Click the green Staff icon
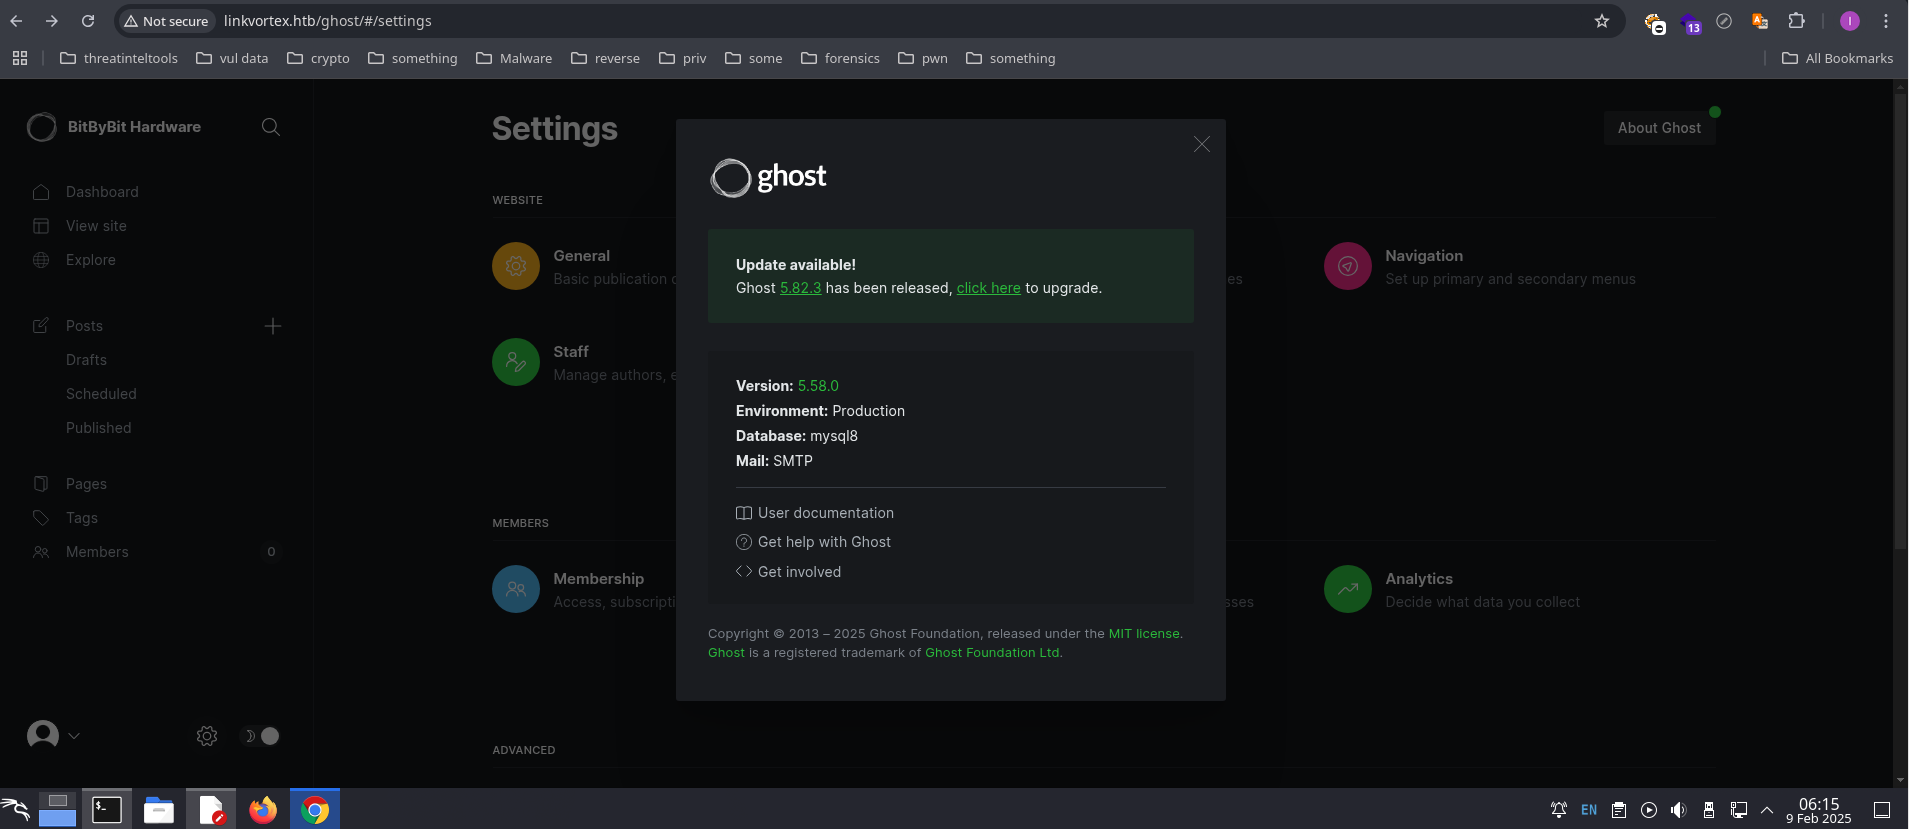This screenshot has height=829, width=1909. [516, 362]
